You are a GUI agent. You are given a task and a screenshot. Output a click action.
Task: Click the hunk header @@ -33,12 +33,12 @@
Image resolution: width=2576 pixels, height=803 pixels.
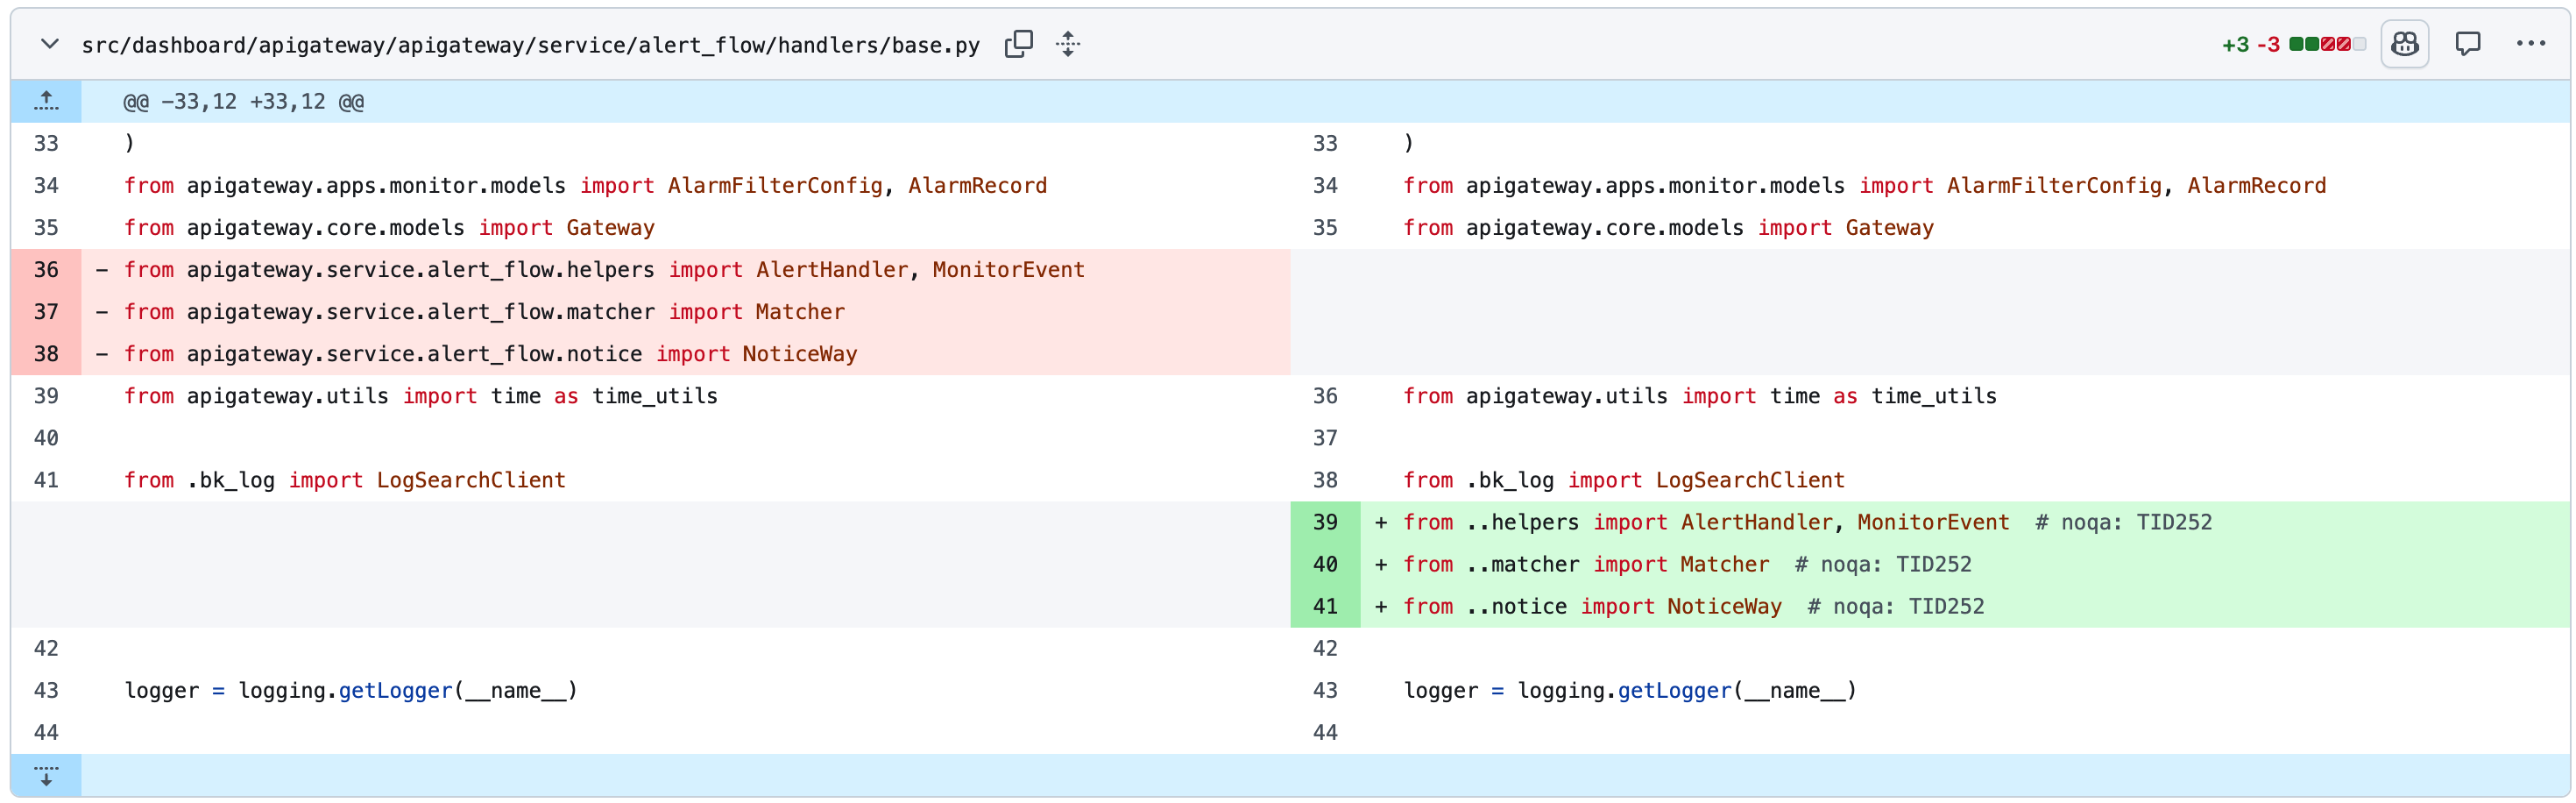pyautogui.click(x=243, y=102)
